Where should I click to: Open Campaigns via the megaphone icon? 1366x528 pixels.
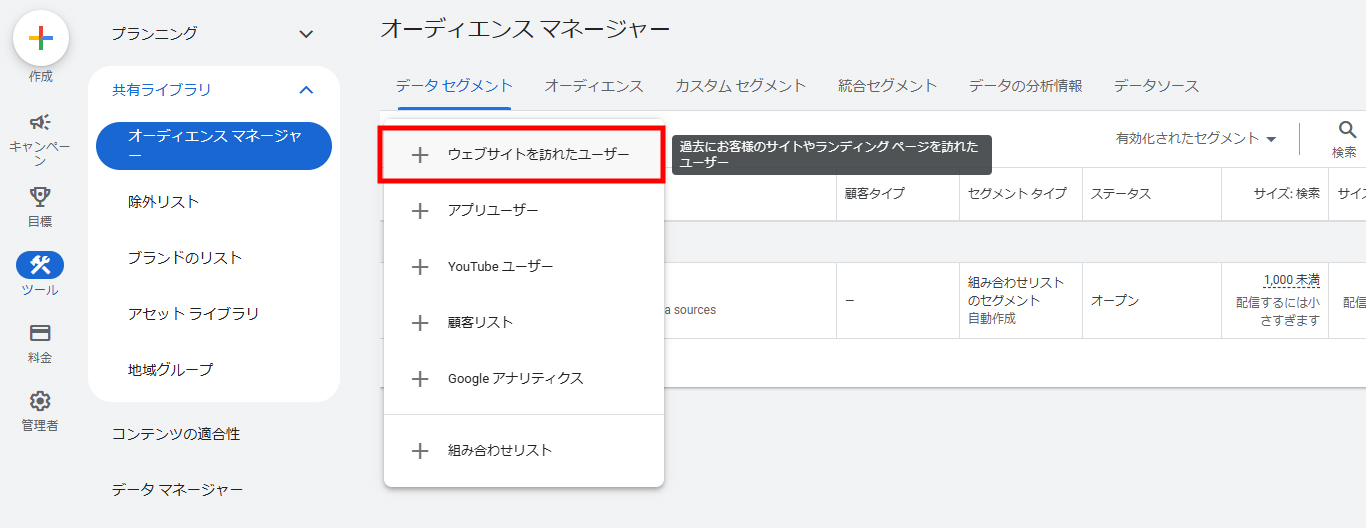pos(40,123)
